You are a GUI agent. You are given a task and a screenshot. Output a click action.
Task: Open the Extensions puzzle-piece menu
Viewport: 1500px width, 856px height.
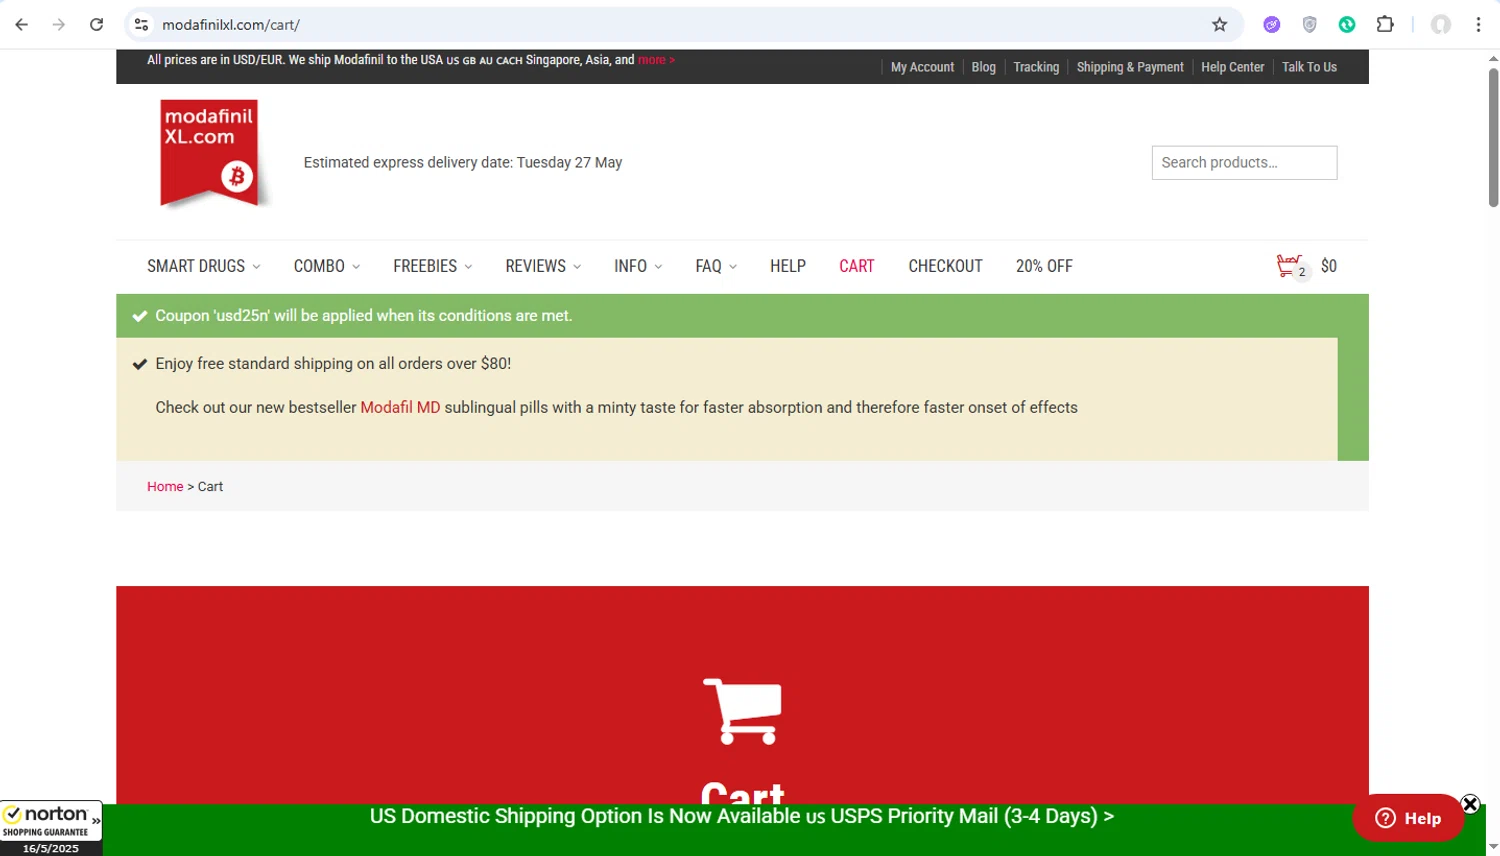click(x=1385, y=25)
